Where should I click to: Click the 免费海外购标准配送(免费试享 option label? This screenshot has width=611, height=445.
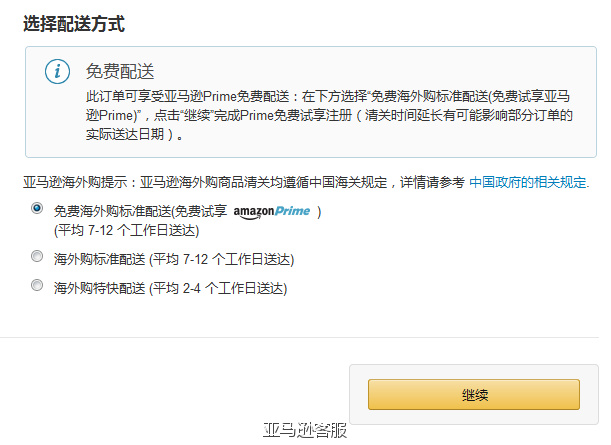click(140, 211)
